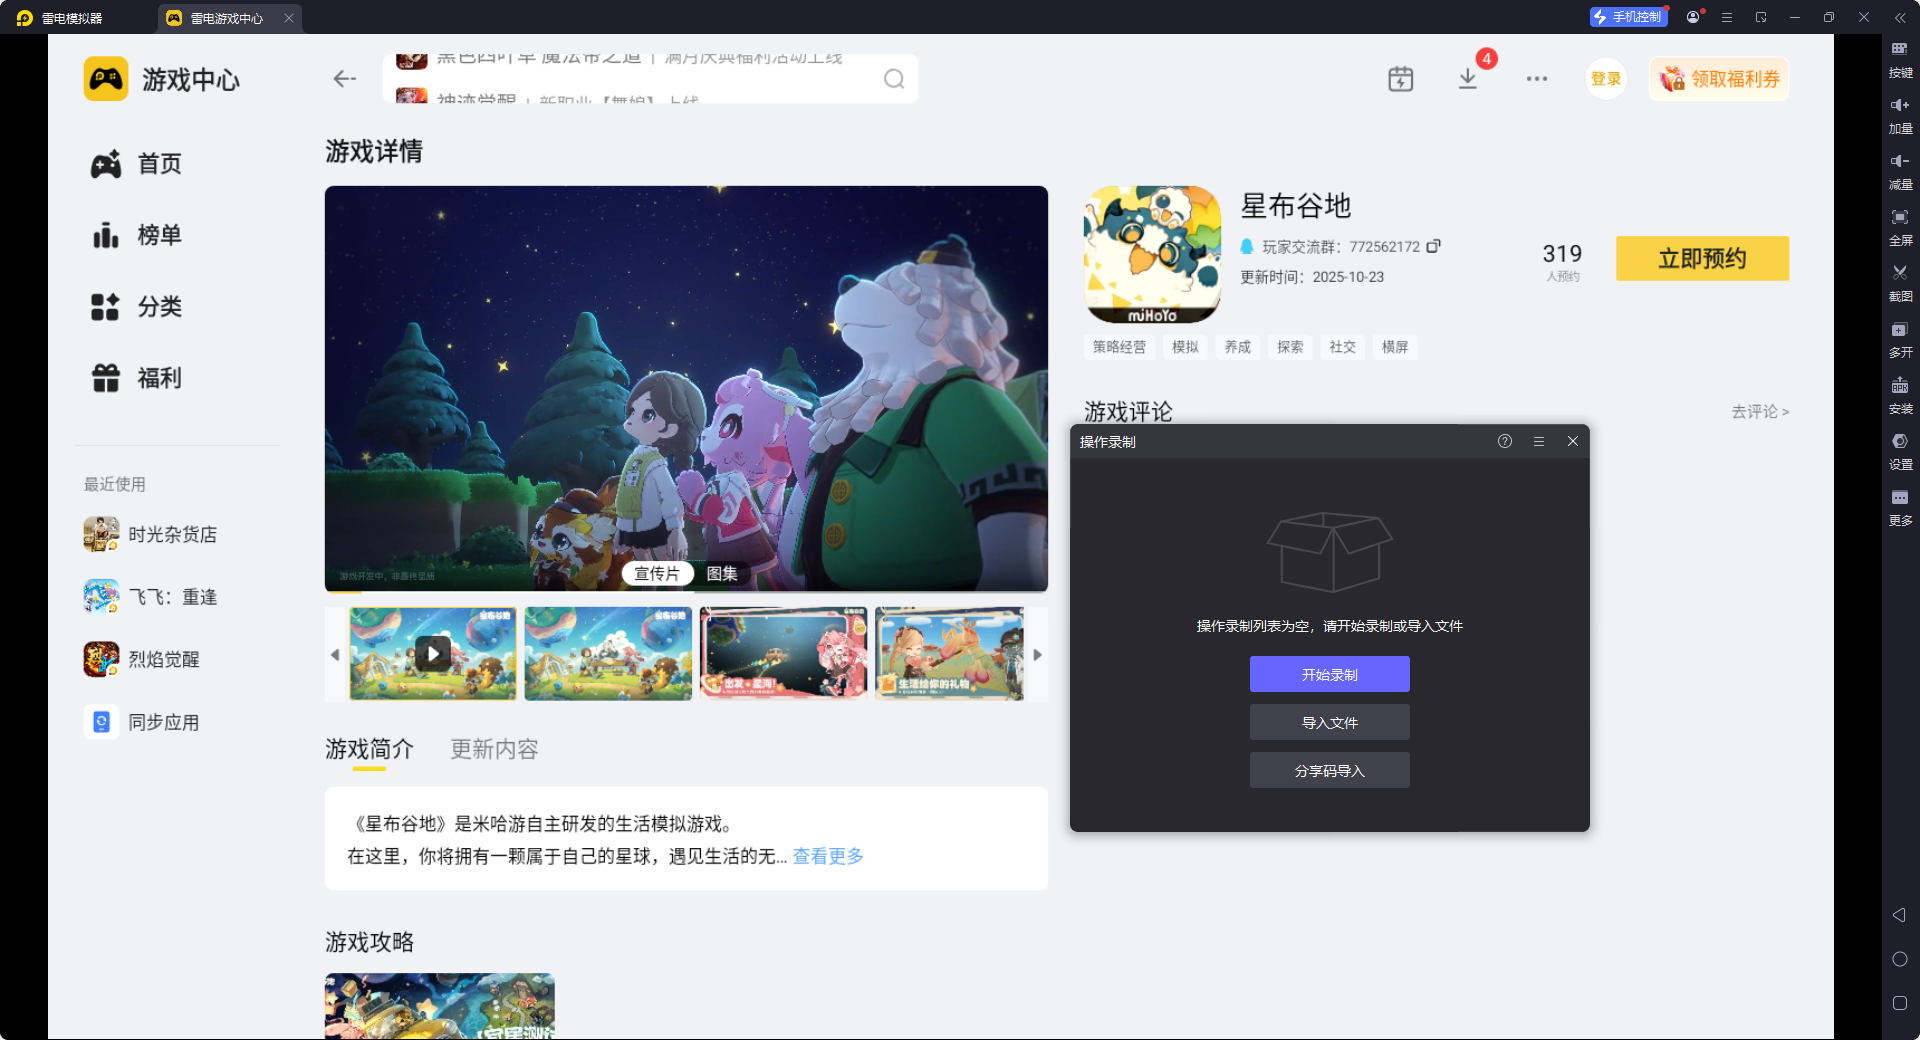This screenshot has height=1040, width=1920.
Task: Click 去评论 to write a review
Action: click(x=1760, y=412)
